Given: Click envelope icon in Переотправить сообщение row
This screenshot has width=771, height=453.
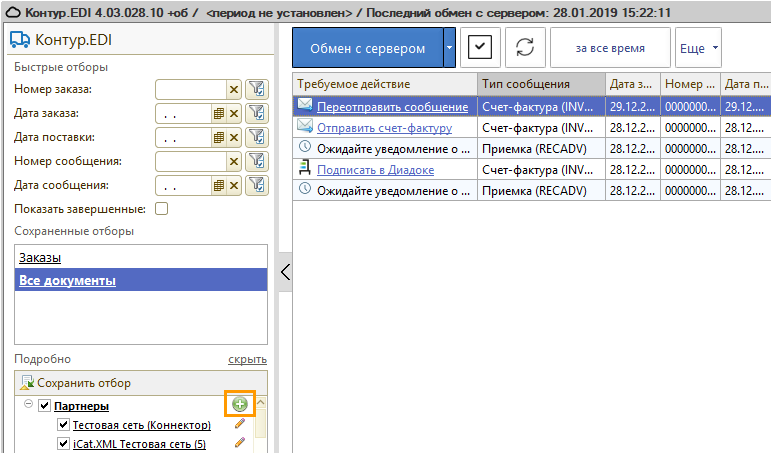Looking at the screenshot, I should click(305, 105).
